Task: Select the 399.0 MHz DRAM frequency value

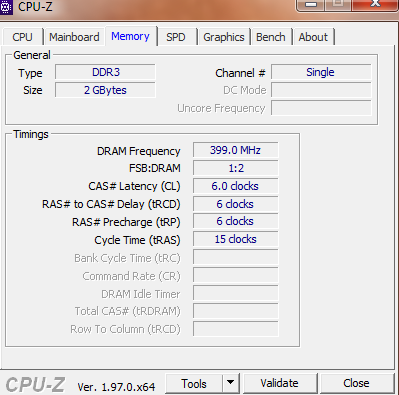Action: pos(236,150)
